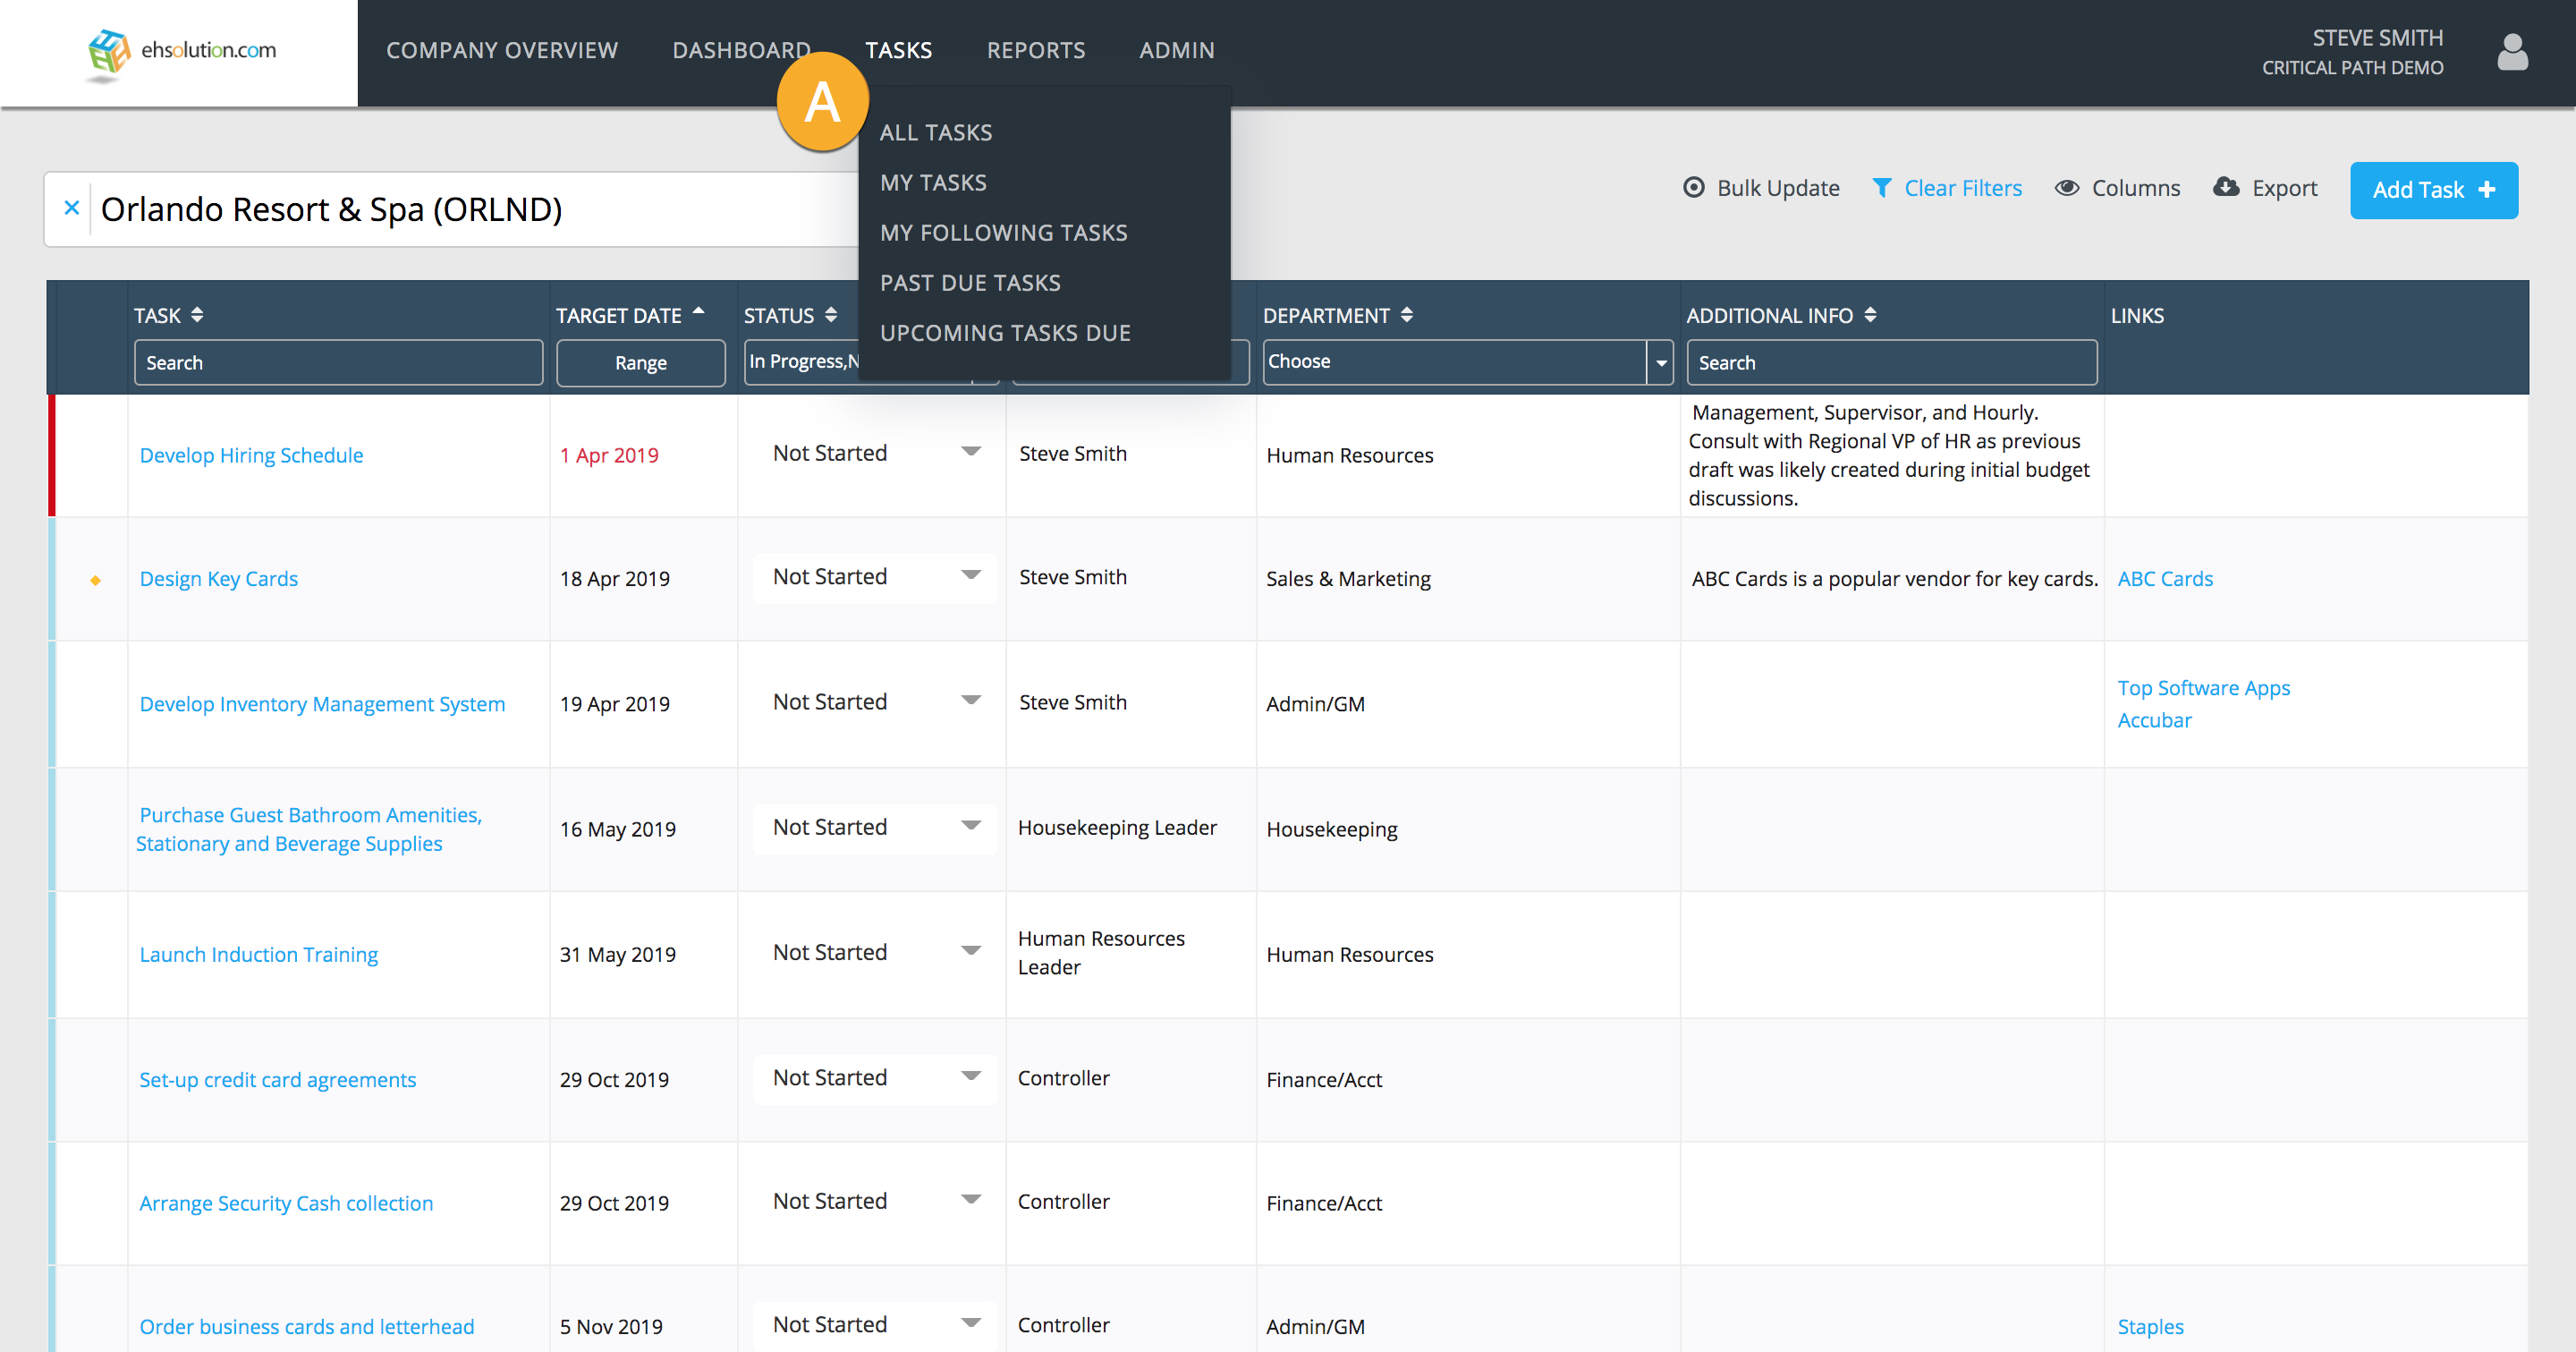Viewport: 2576px width, 1352px height.
Task: Open Arrange Security Cash collection task
Action: 286,1203
